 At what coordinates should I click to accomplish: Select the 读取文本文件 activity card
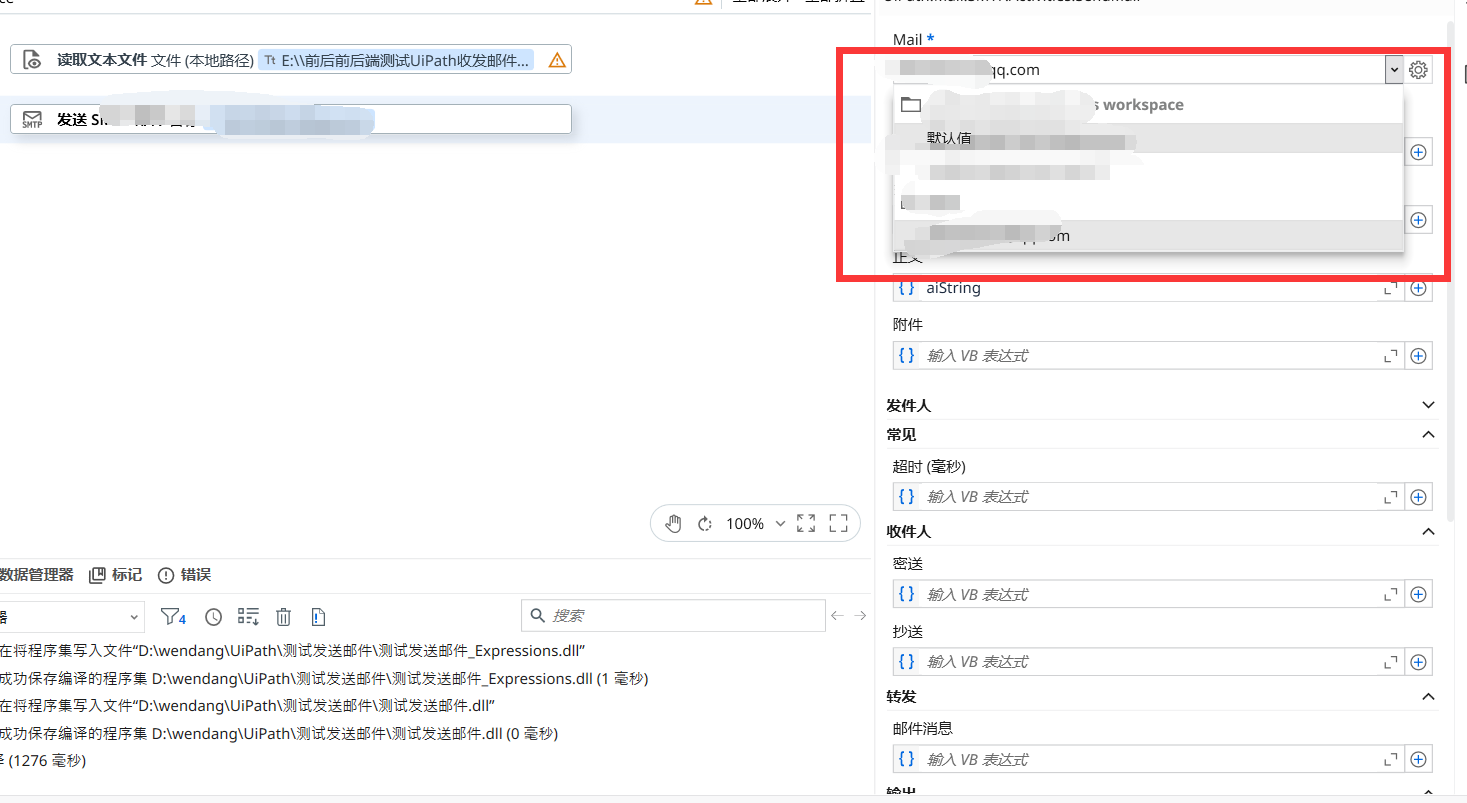291,60
